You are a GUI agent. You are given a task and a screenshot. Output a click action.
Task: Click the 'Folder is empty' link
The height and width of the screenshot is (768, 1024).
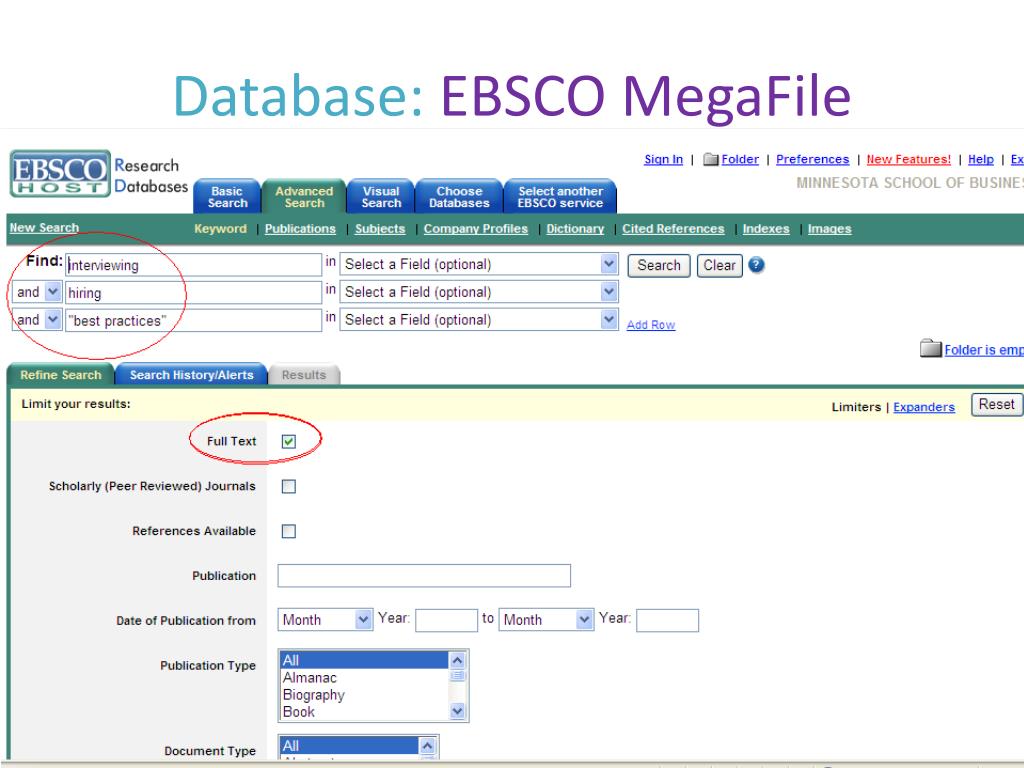pos(984,350)
